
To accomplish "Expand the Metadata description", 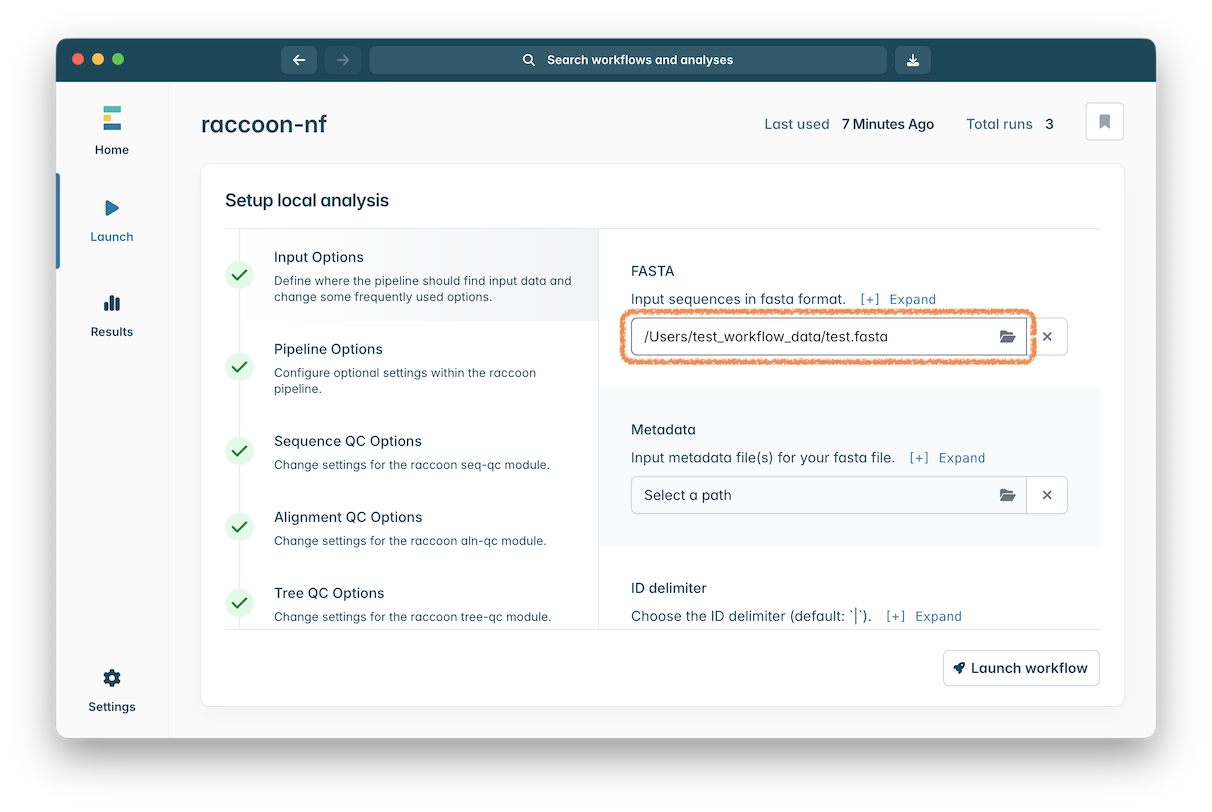I will (947, 458).
